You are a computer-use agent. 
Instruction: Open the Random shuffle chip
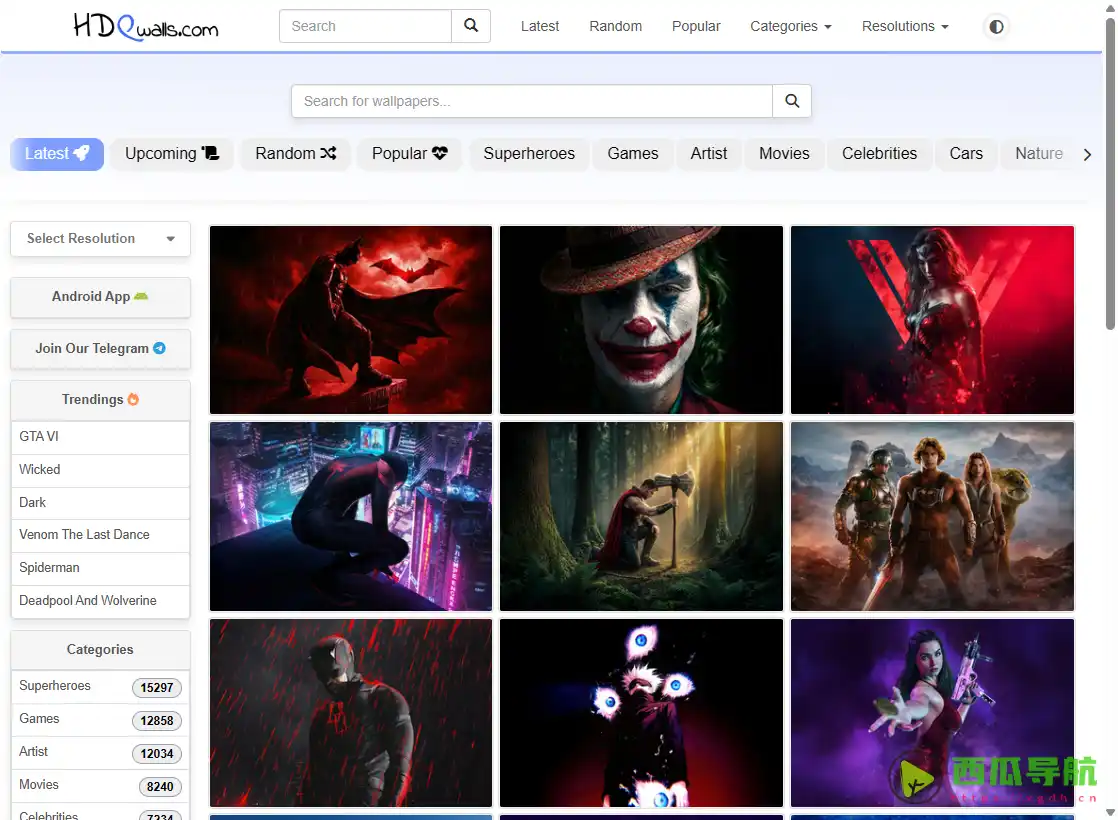point(295,154)
